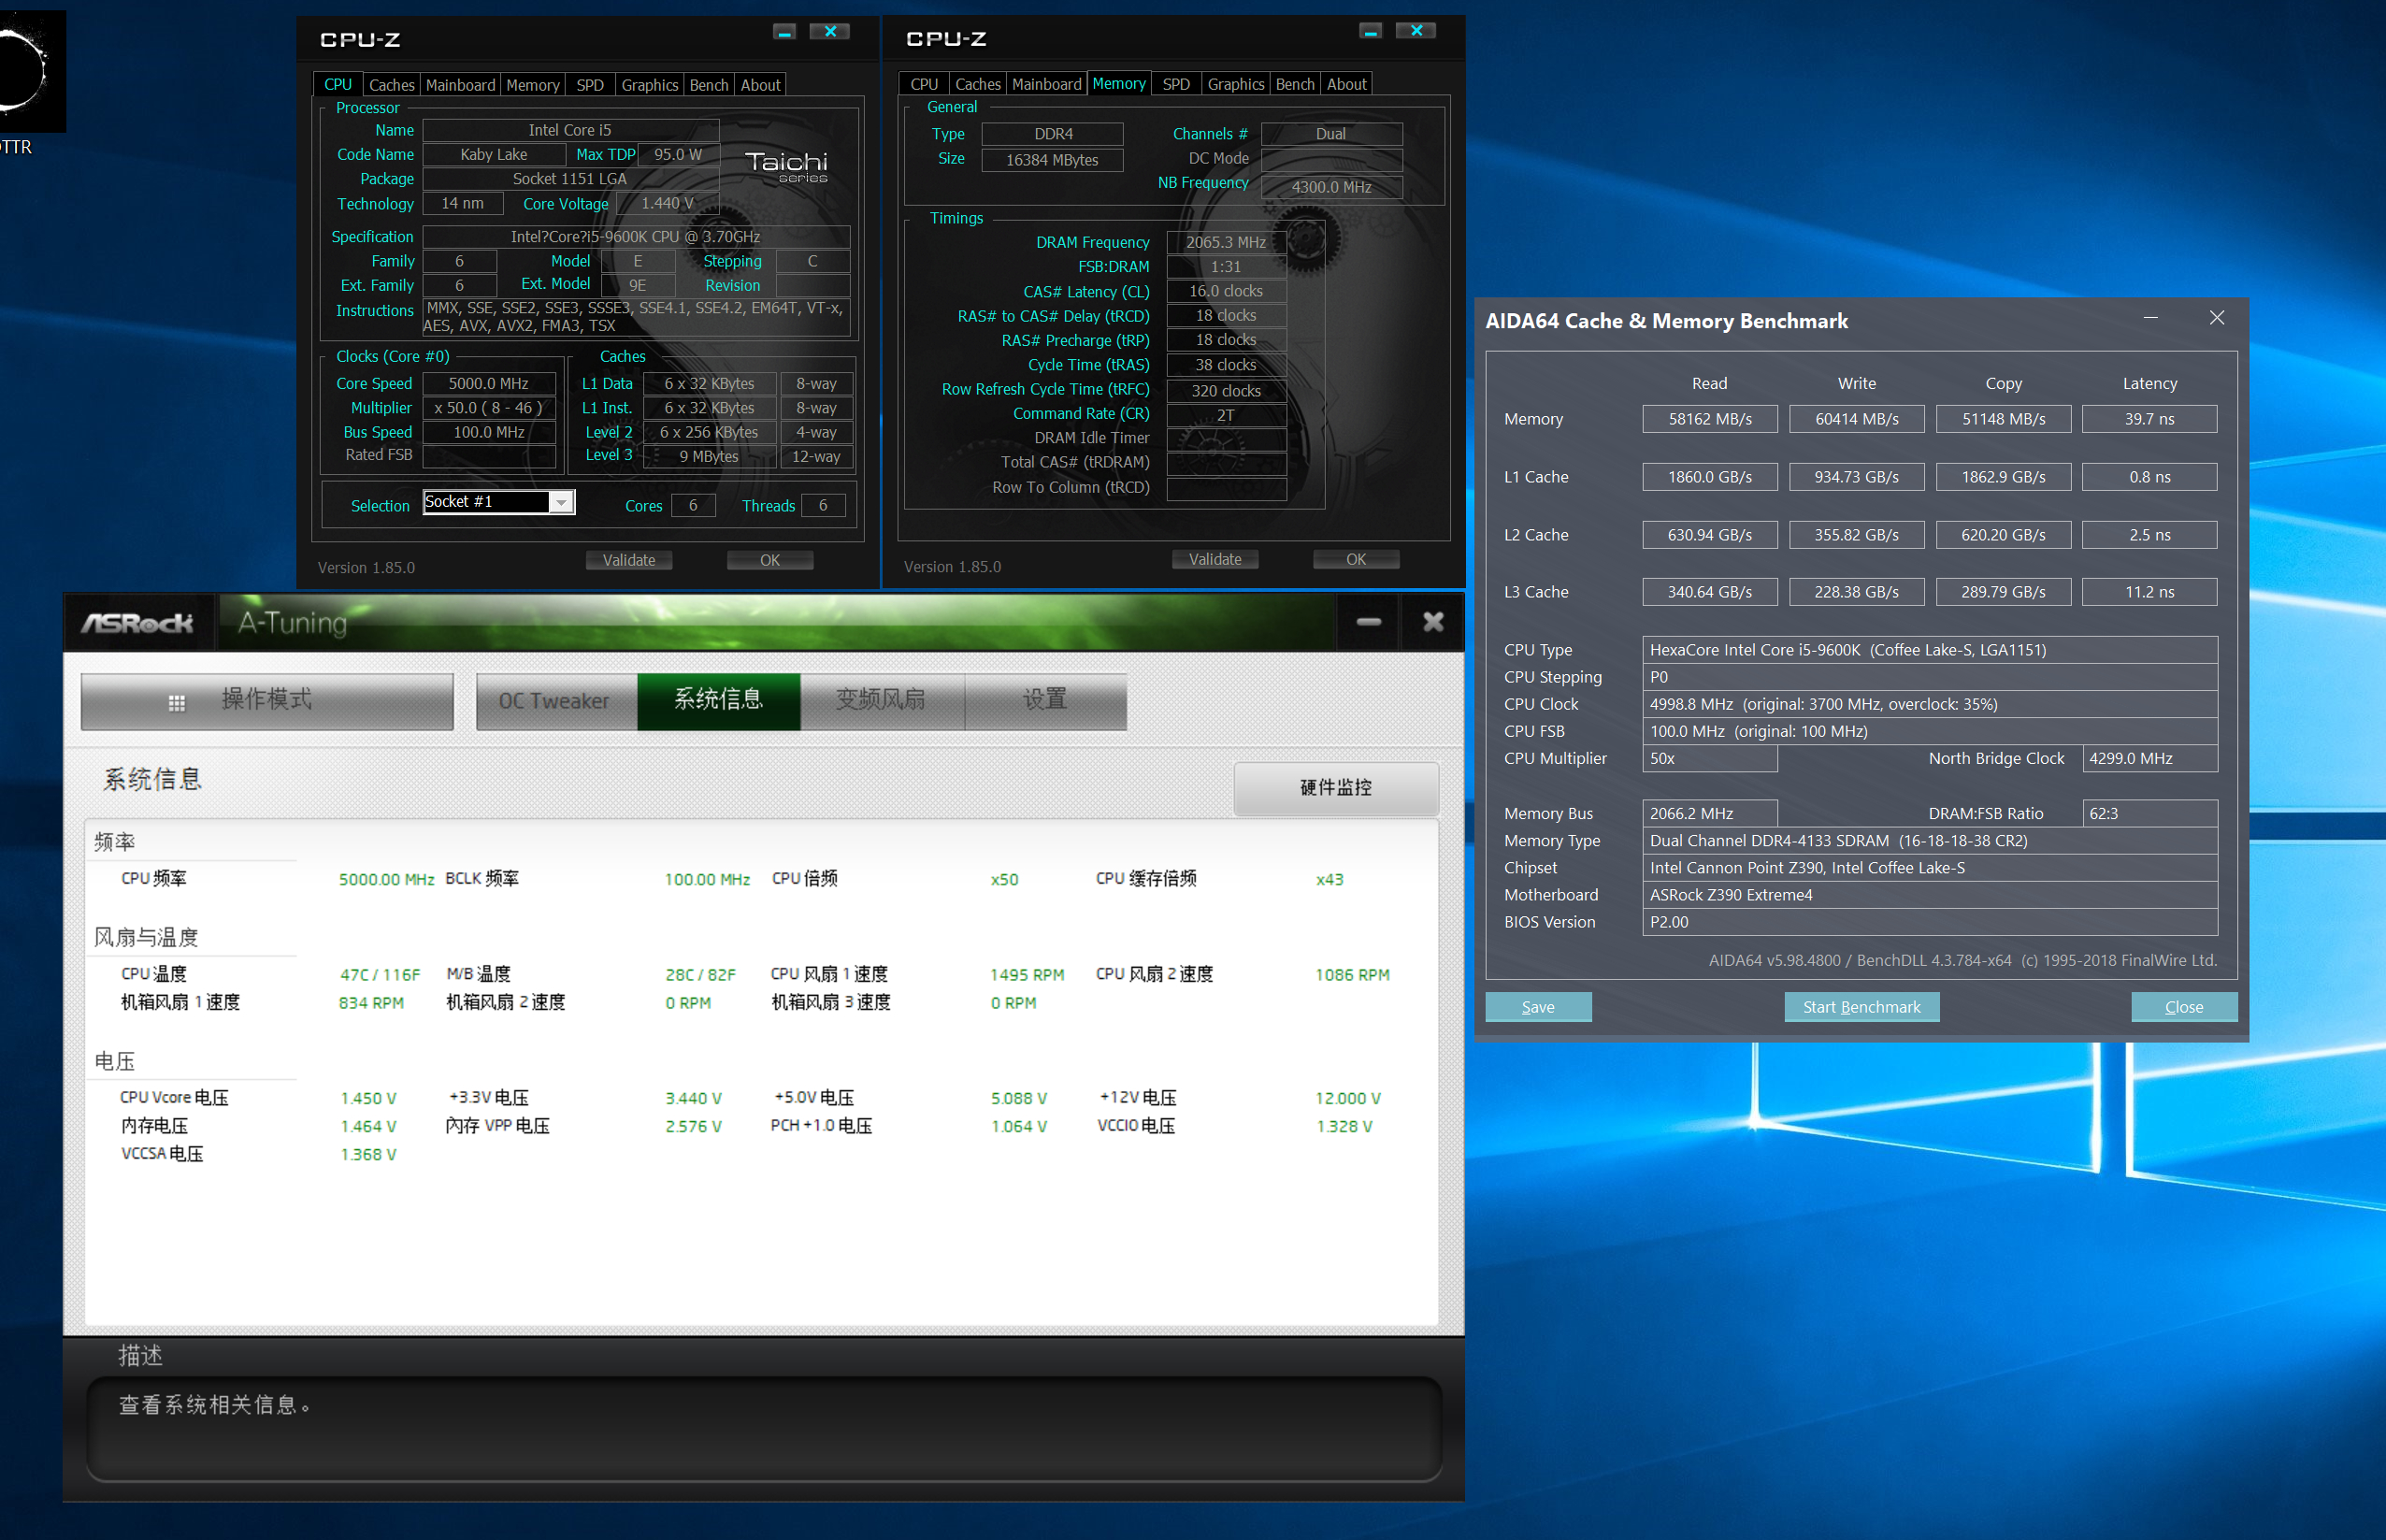Click the Motherboard field ASRock Z390 Extreme4
Image resolution: width=2386 pixels, height=1540 pixels.
pos(1930,895)
